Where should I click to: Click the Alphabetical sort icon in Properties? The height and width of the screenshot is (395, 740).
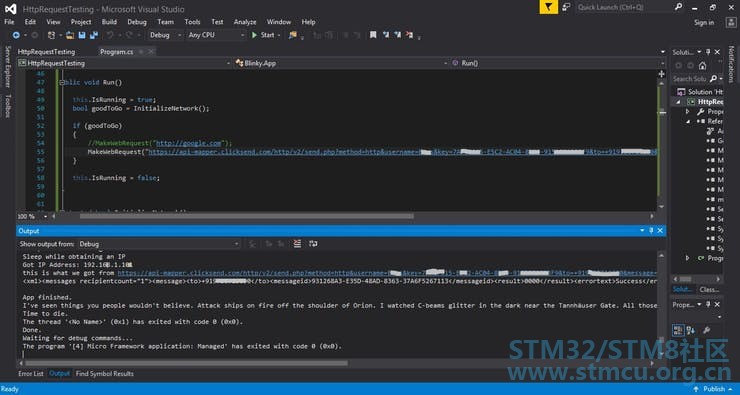pyautogui.click(x=691, y=330)
